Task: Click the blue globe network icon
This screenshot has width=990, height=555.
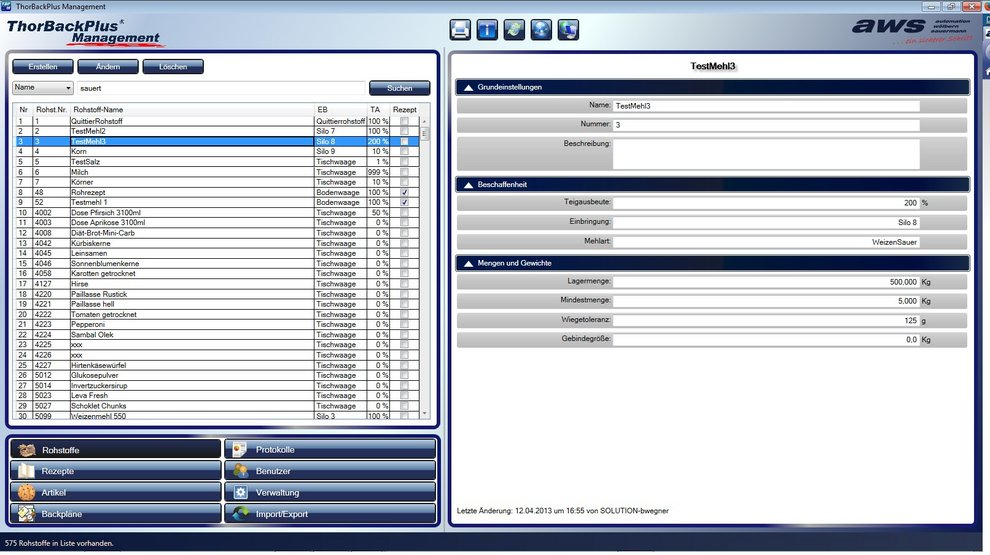Action: (x=541, y=30)
